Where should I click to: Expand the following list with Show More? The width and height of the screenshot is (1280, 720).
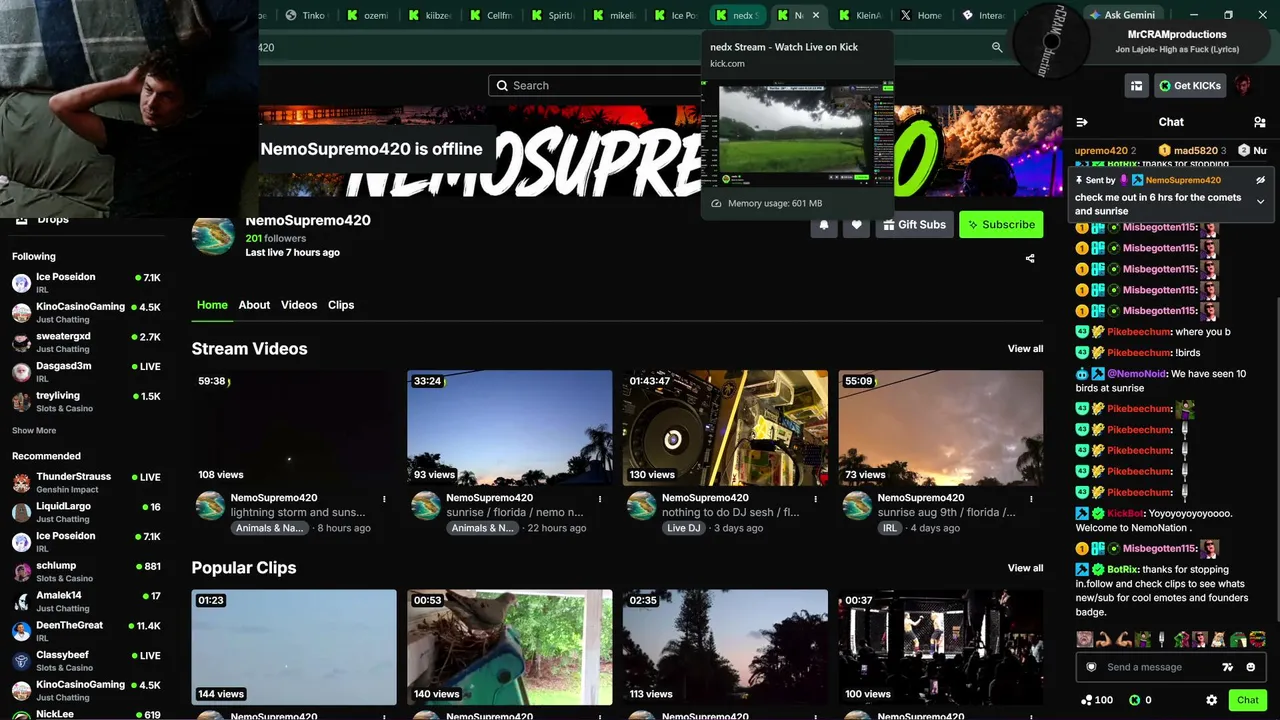click(x=34, y=431)
